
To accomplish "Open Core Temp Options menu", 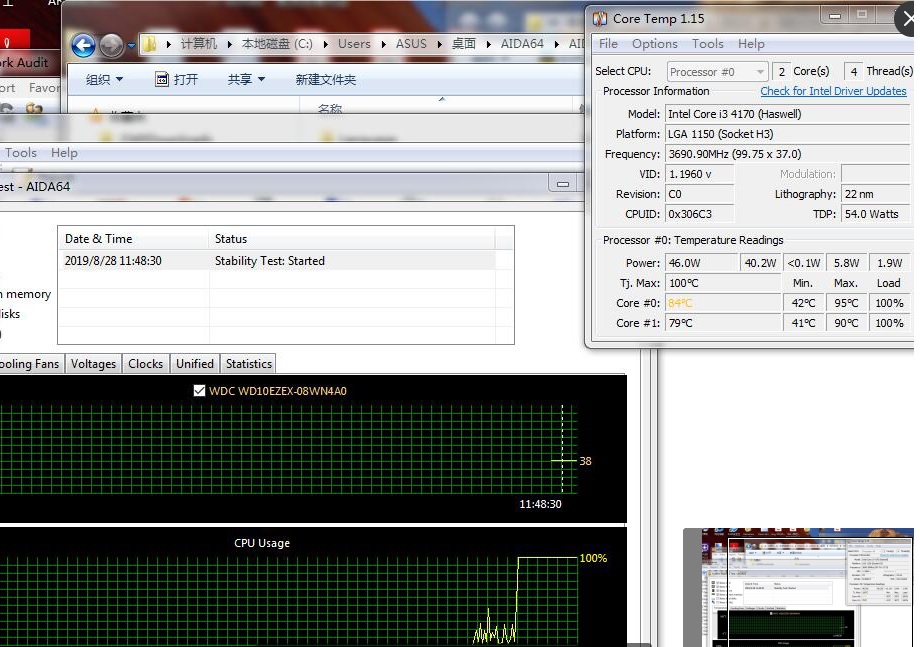I will tap(654, 44).
